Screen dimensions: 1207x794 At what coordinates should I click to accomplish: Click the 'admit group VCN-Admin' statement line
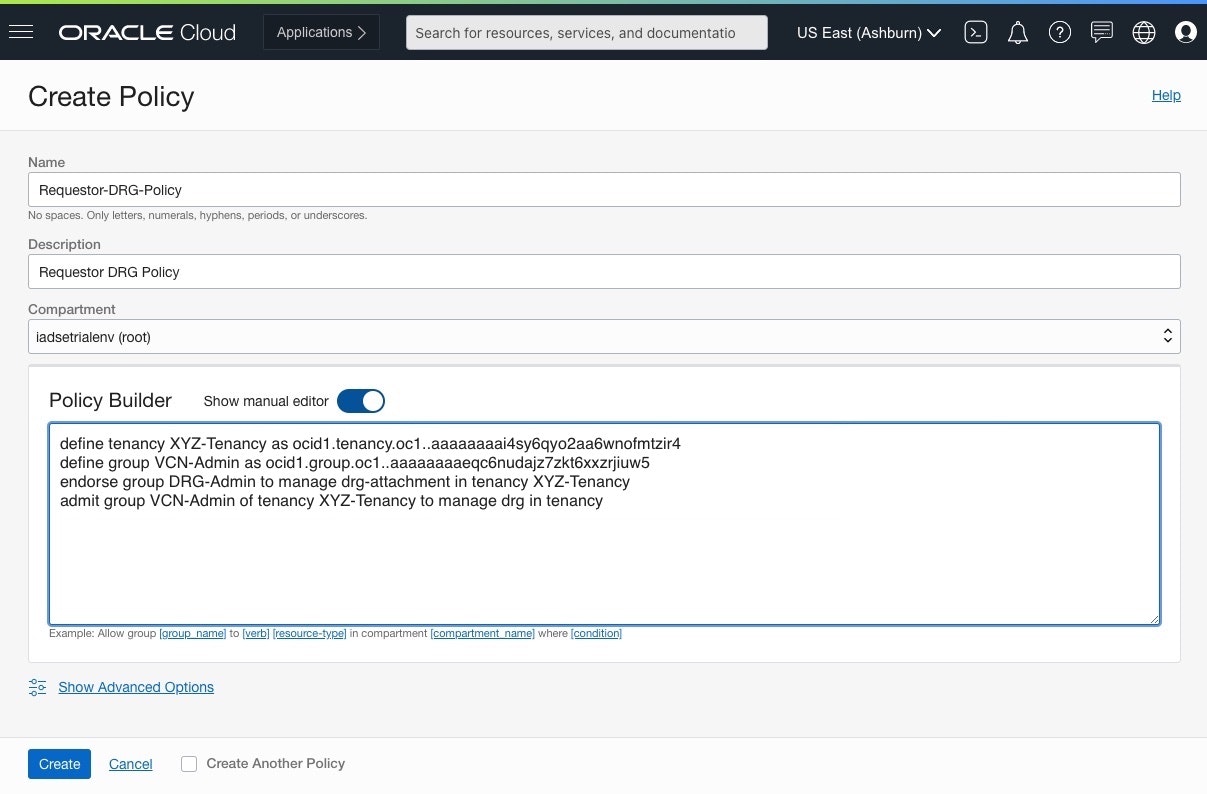click(331, 500)
